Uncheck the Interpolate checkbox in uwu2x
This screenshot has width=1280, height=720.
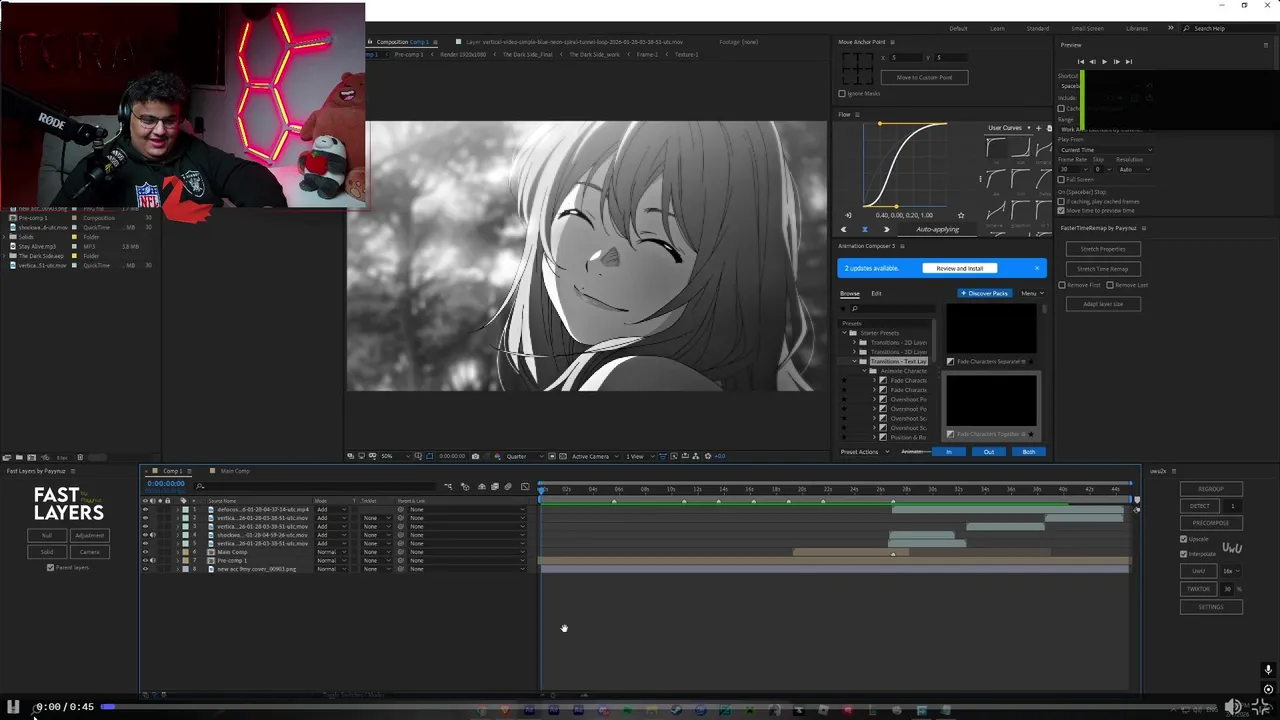tap(1184, 553)
